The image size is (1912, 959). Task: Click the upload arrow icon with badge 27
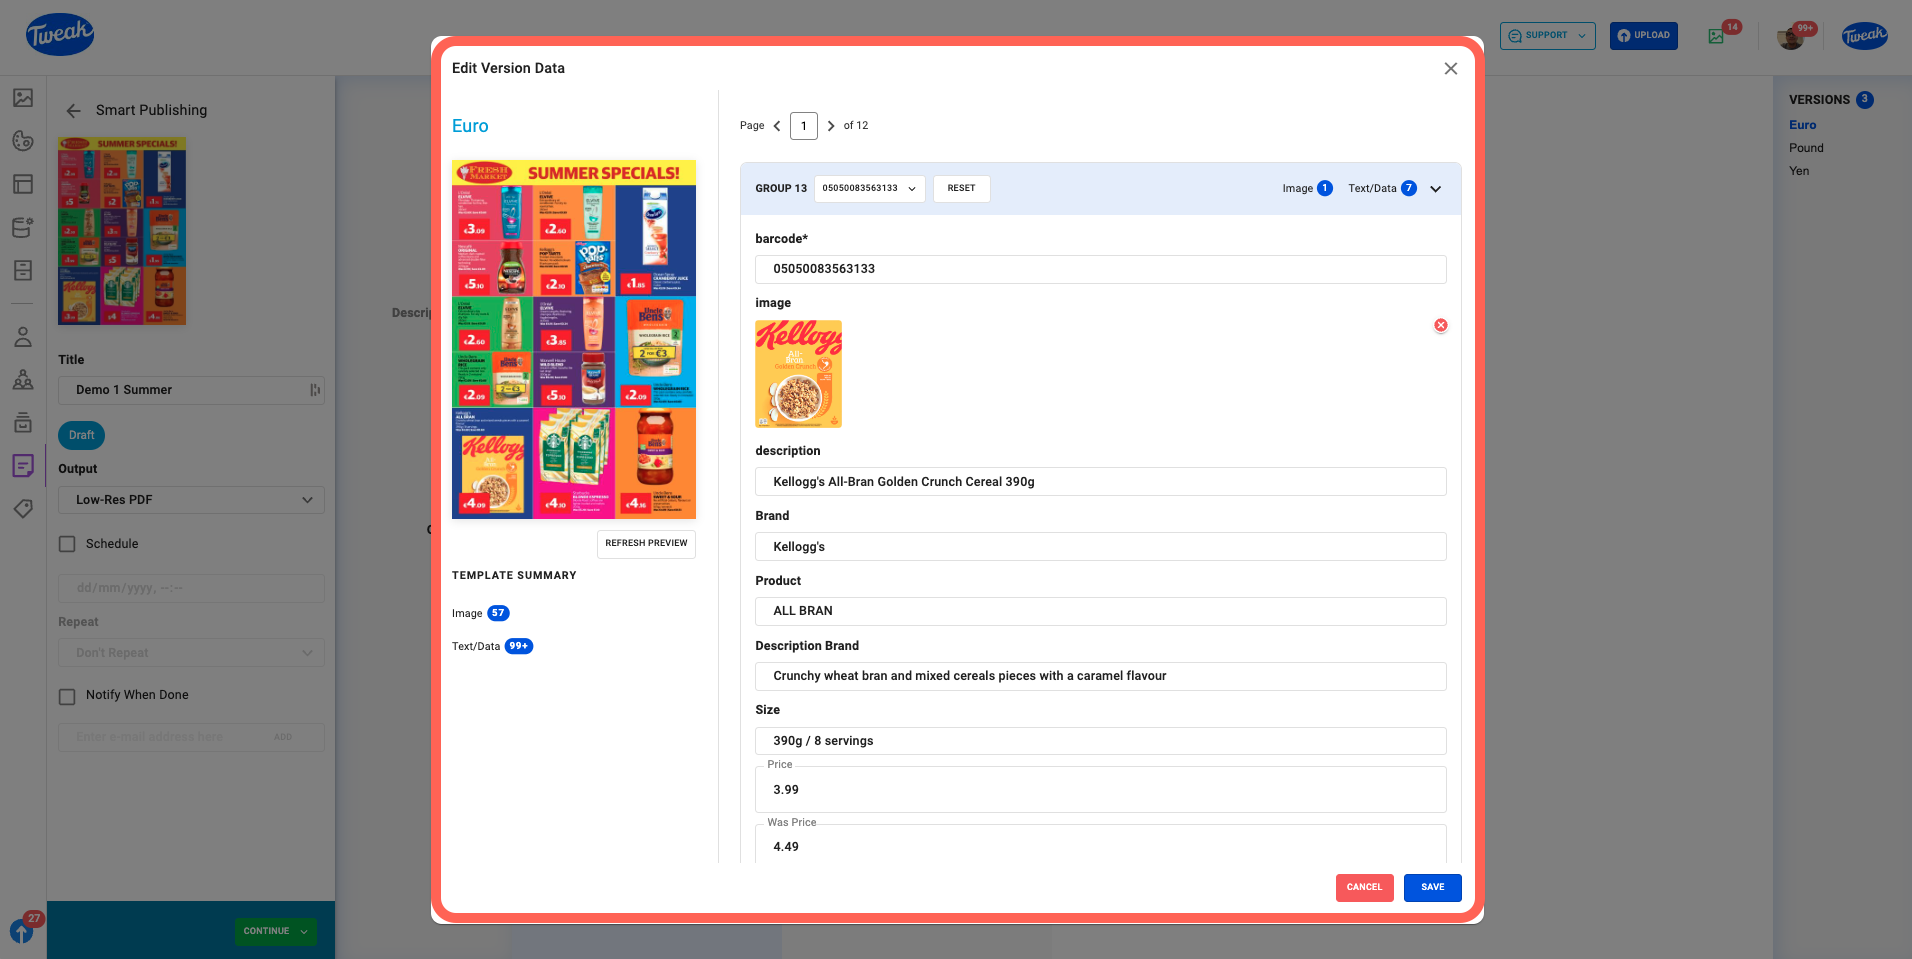[22, 930]
